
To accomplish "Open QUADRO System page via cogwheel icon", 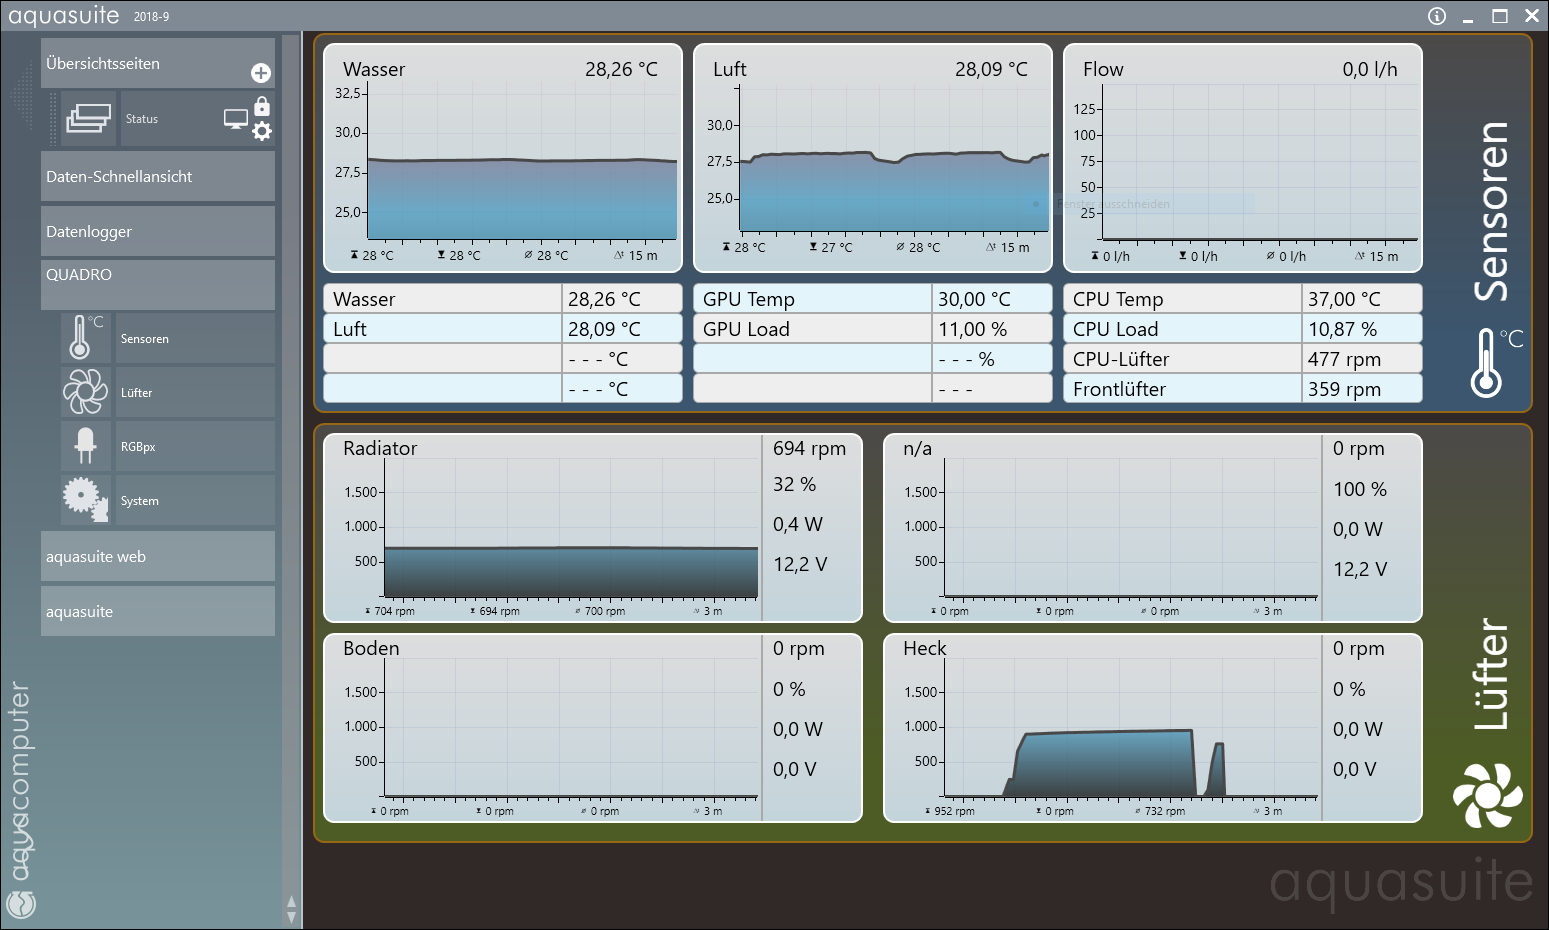I will click(85, 500).
